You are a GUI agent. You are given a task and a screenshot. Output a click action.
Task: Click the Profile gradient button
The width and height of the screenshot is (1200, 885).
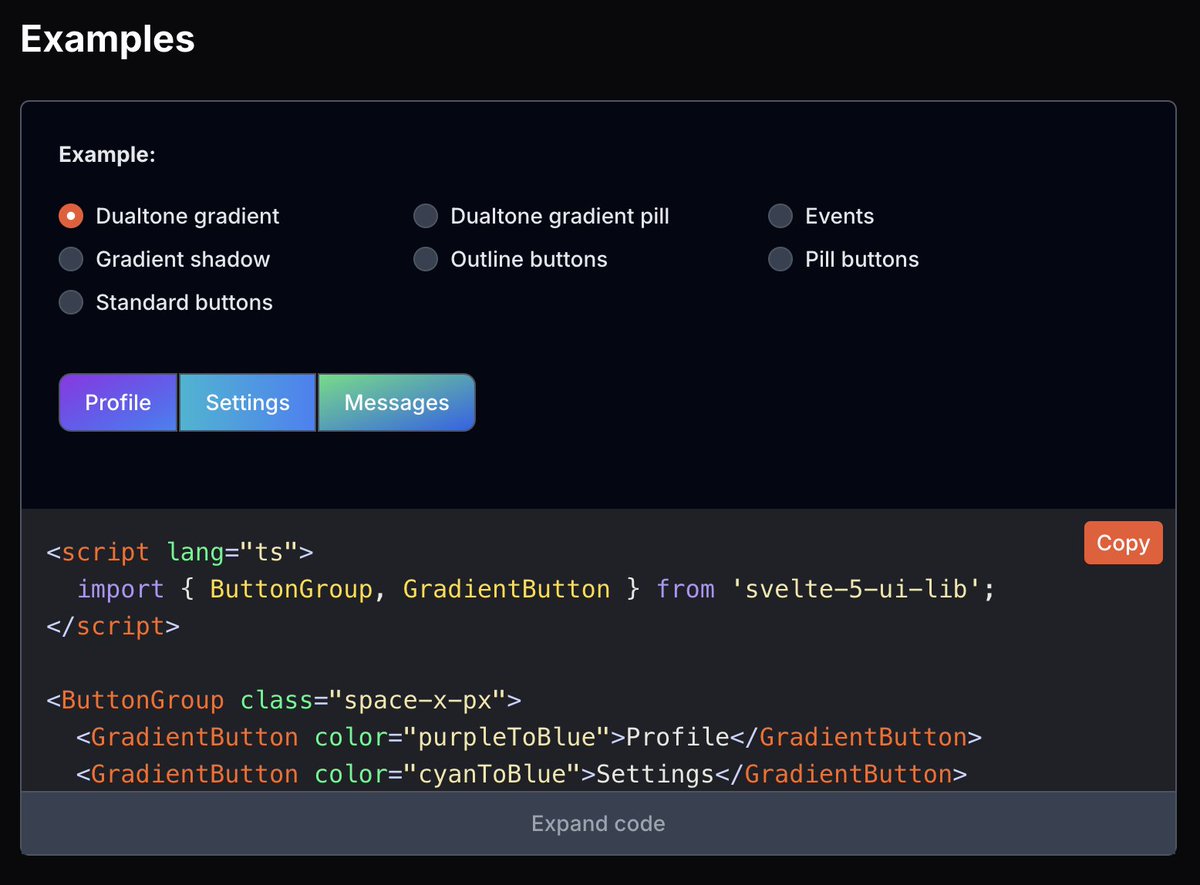point(117,402)
